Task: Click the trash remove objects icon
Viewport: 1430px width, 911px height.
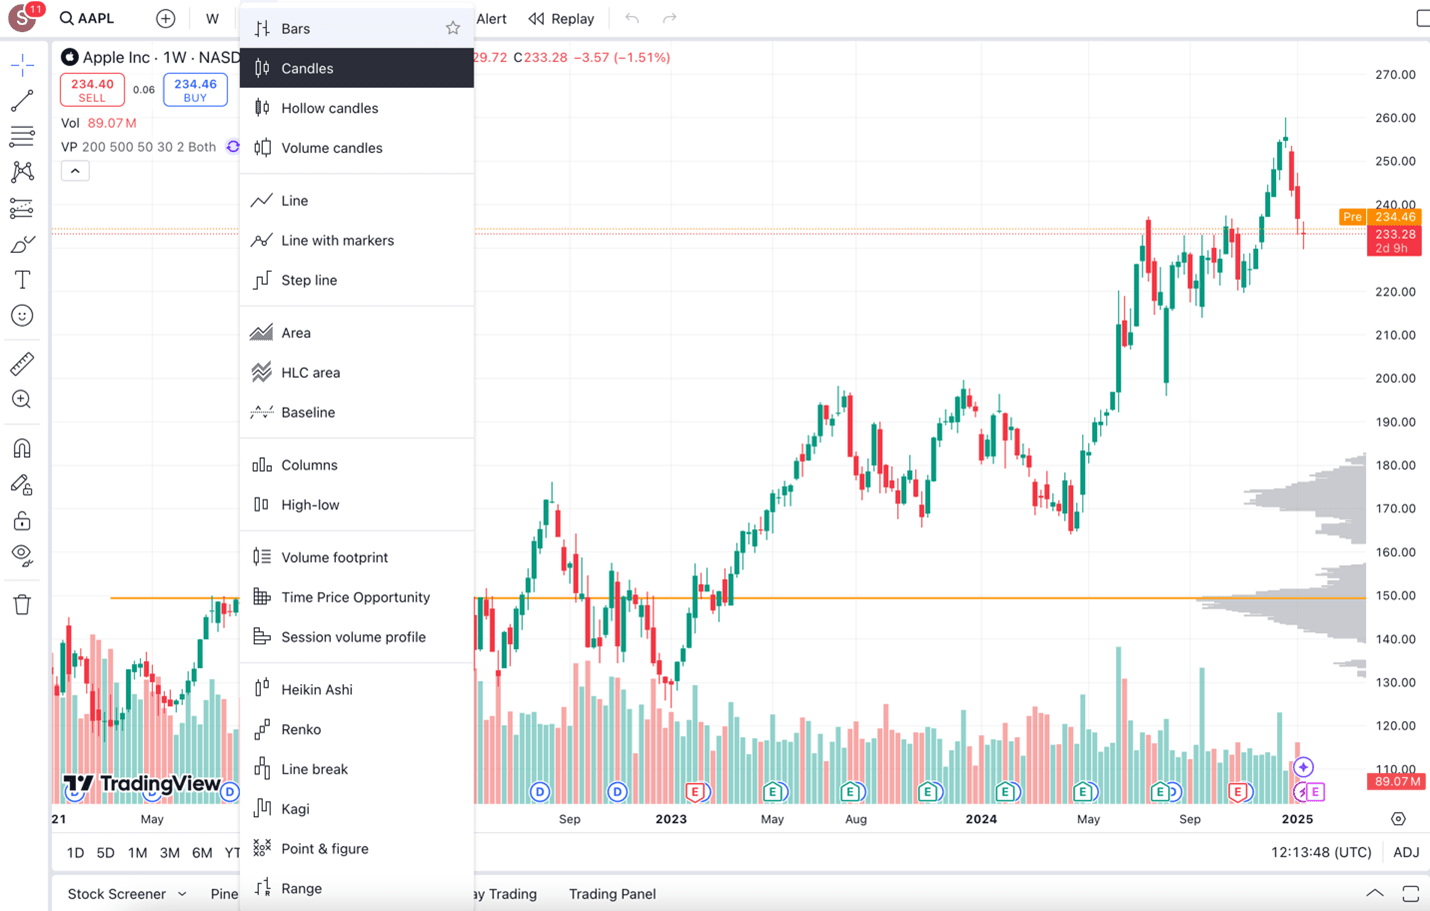Action: pyautogui.click(x=22, y=604)
